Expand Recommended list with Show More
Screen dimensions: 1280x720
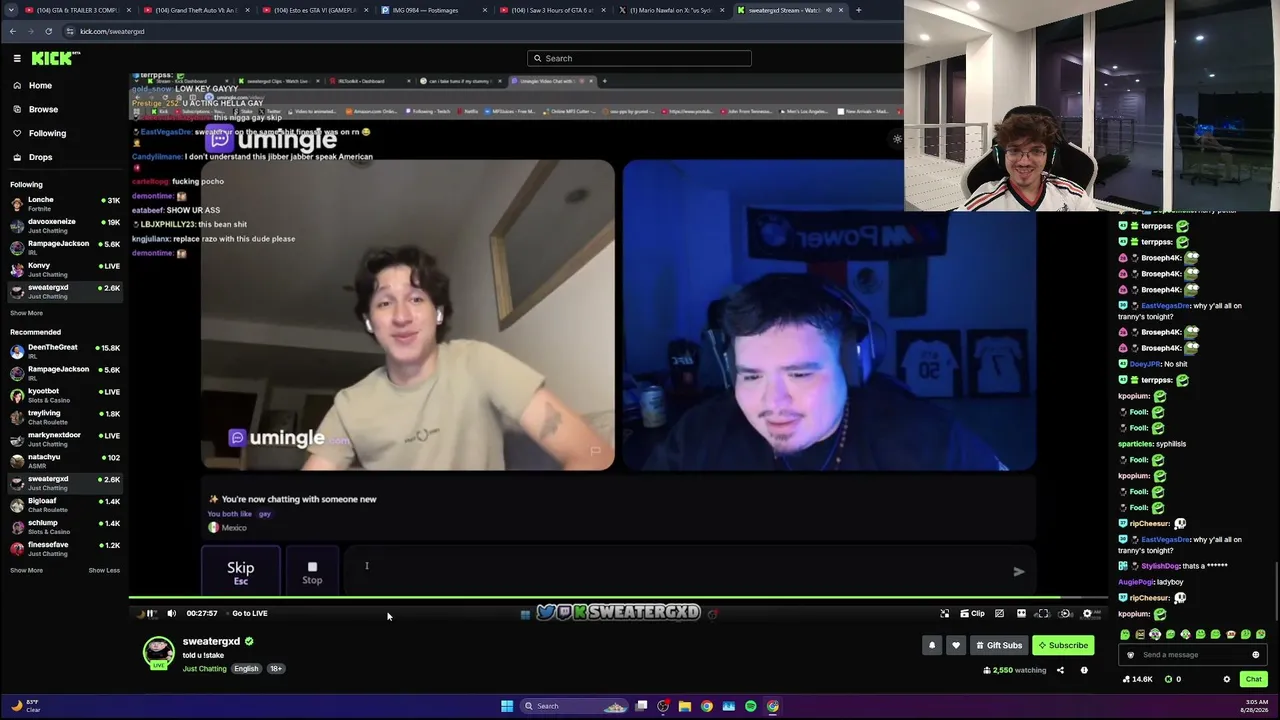tap(27, 570)
